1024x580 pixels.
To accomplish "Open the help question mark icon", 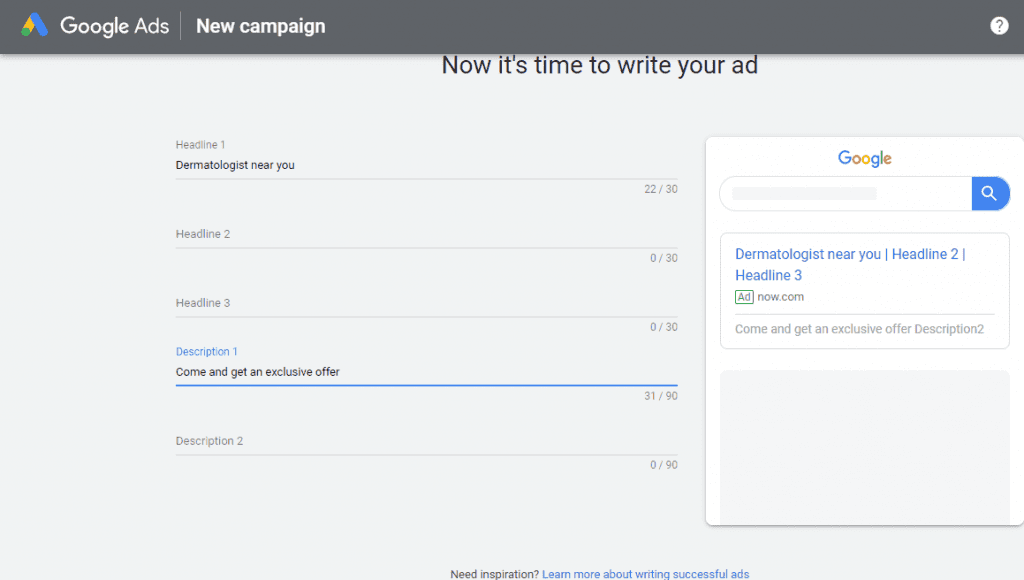I will click(x=998, y=26).
